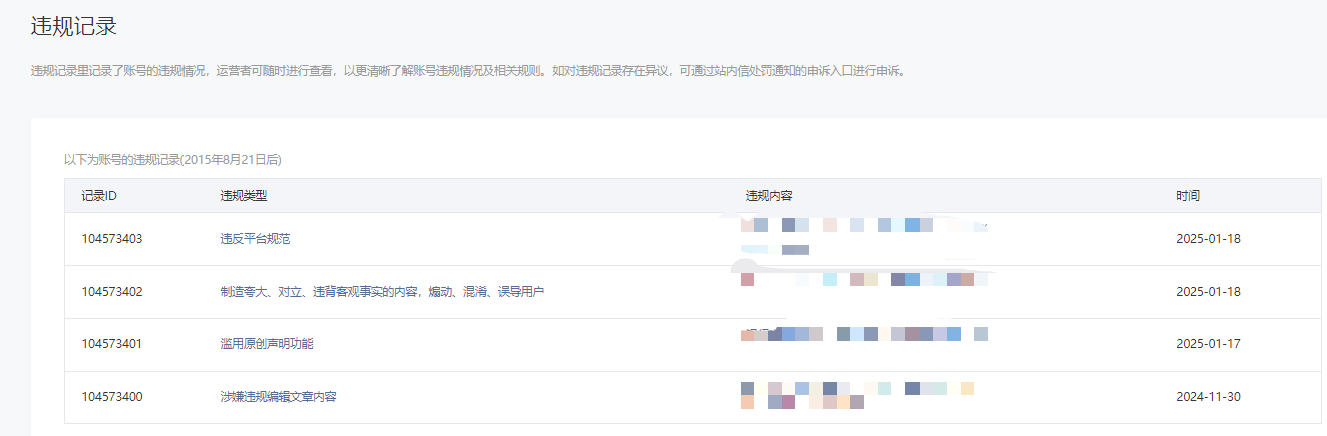The width and height of the screenshot is (1327, 436).
Task: Click the 2024-11-30 date cell
Action: coord(1208,397)
